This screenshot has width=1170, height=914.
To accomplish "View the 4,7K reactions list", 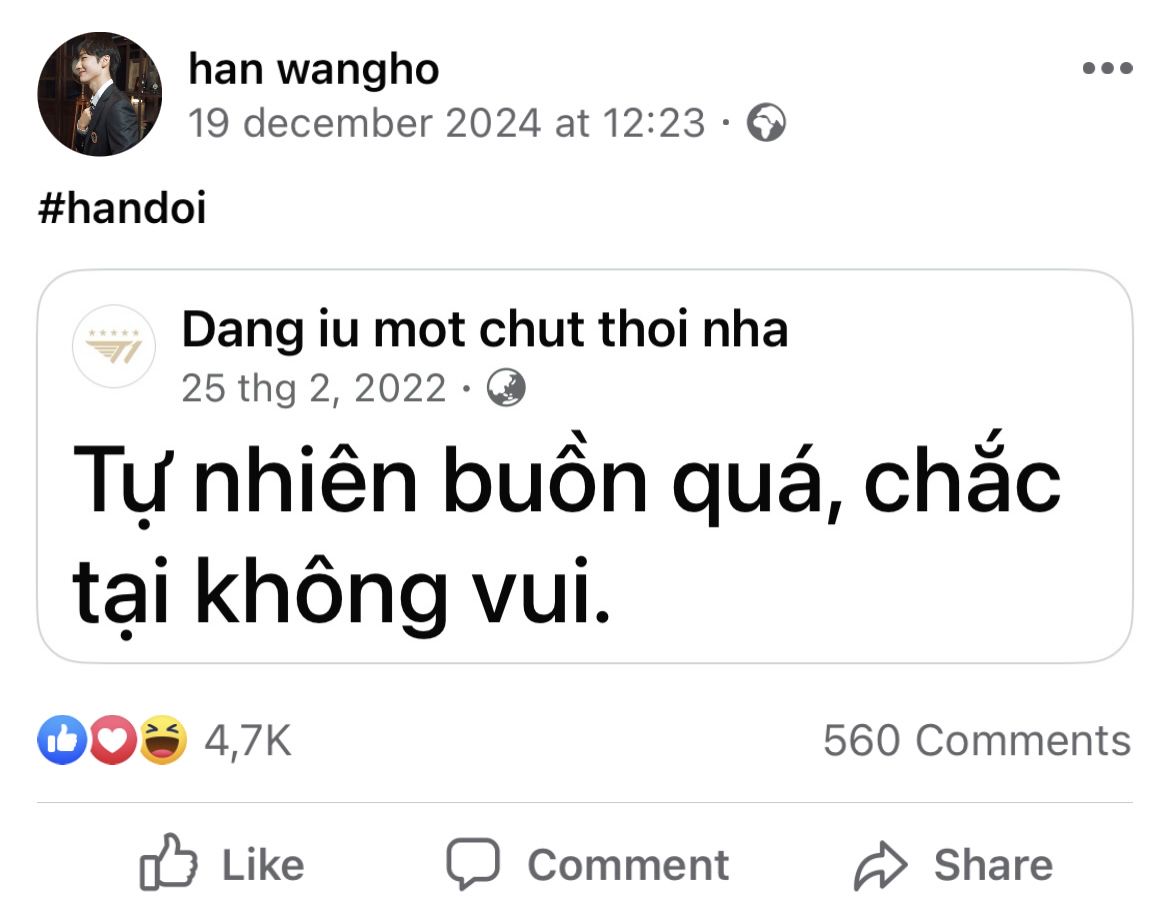I will point(248,740).
